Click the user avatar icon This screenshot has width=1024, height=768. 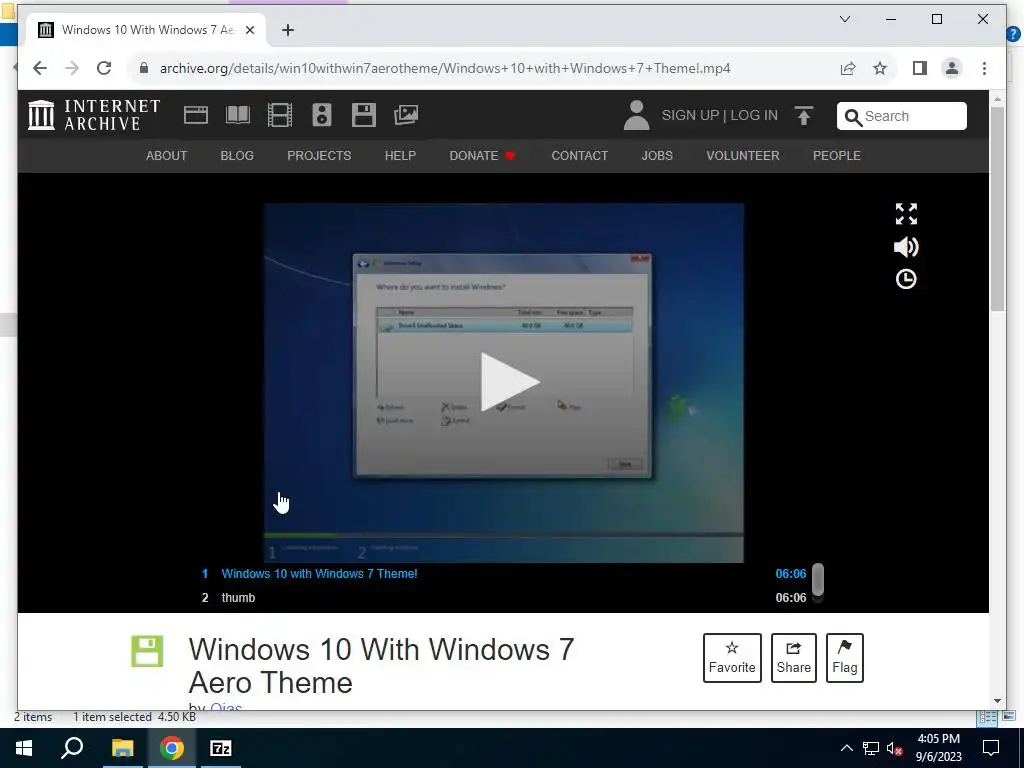636,115
